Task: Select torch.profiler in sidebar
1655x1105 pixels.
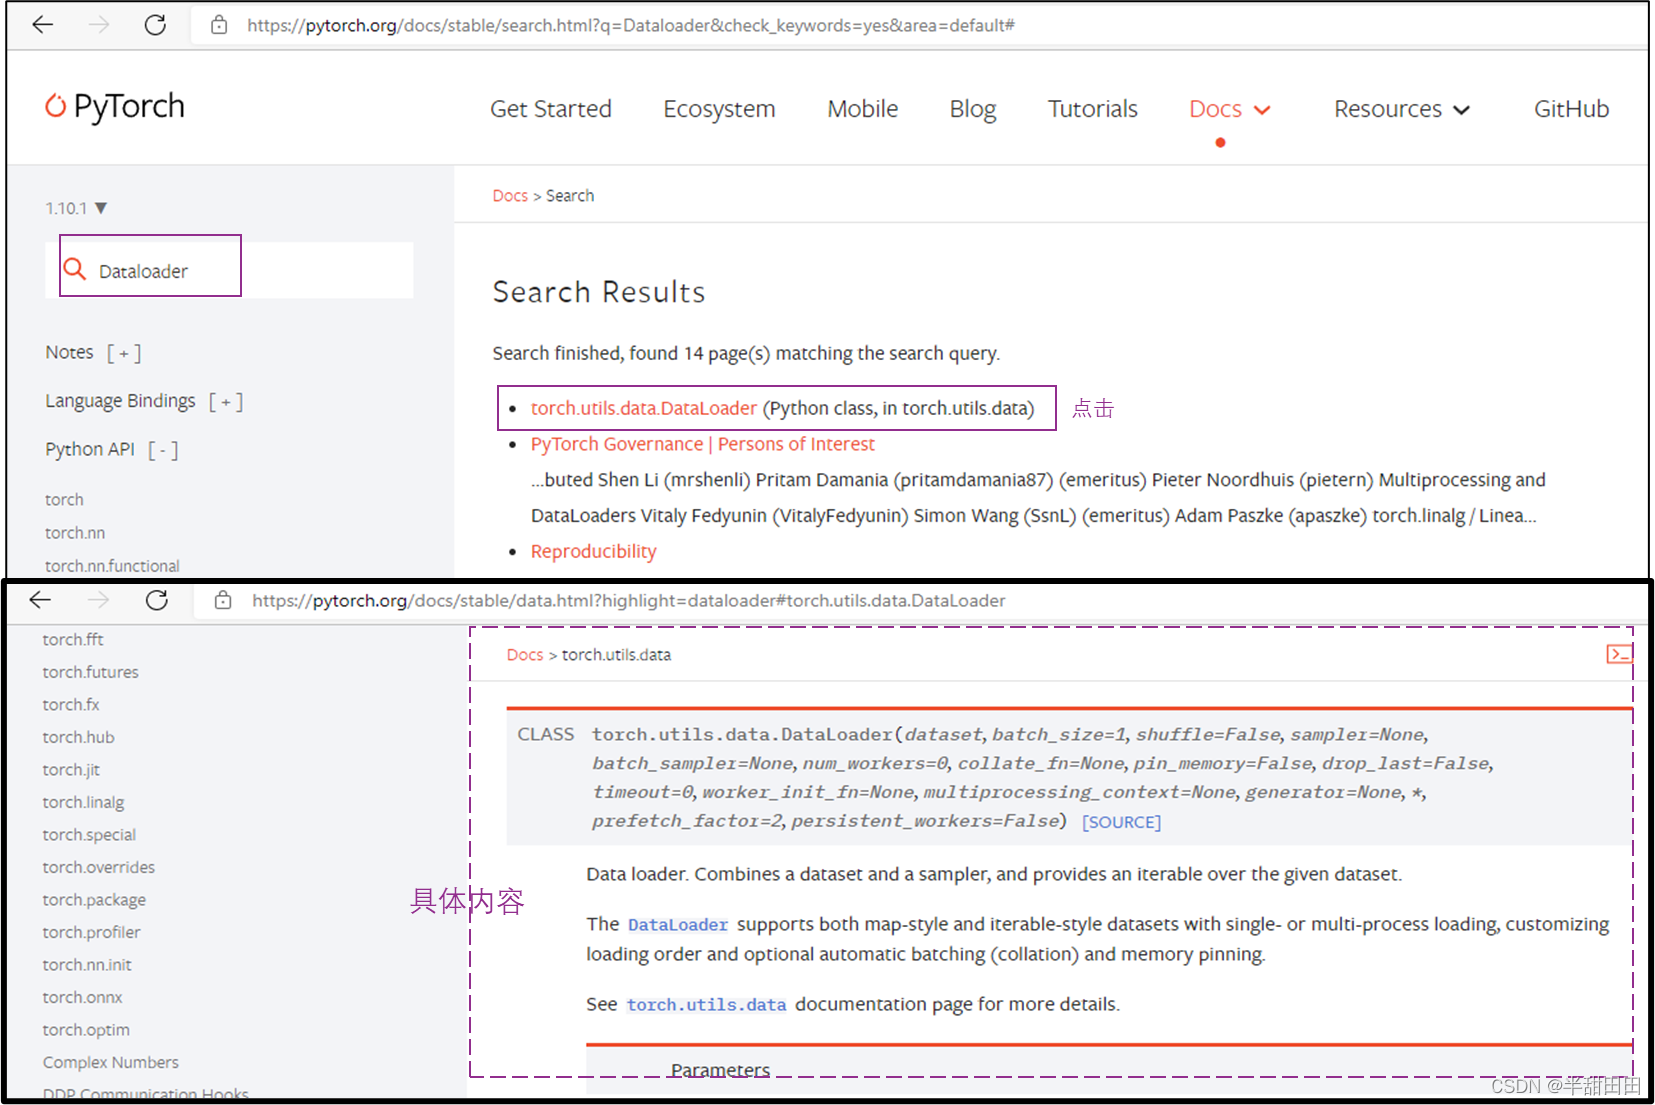Action: [91, 932]
